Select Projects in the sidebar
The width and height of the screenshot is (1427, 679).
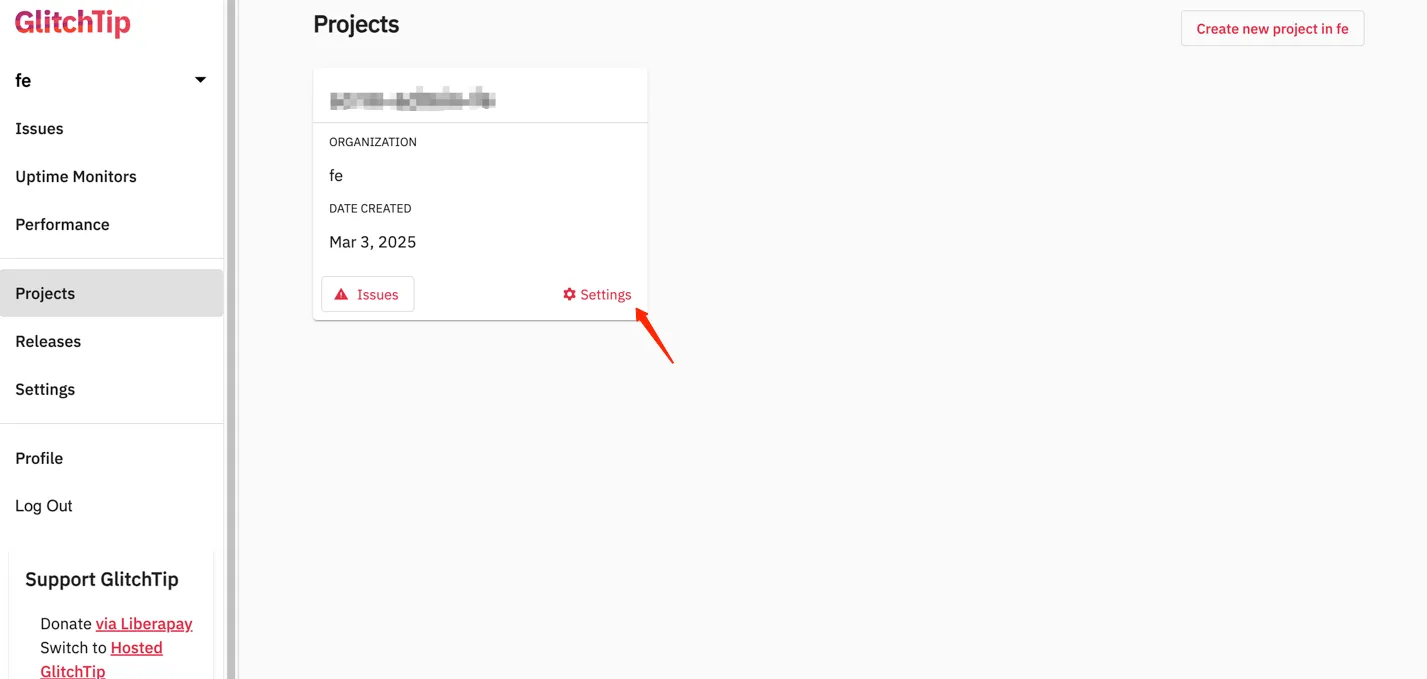[x=111, y=293]
